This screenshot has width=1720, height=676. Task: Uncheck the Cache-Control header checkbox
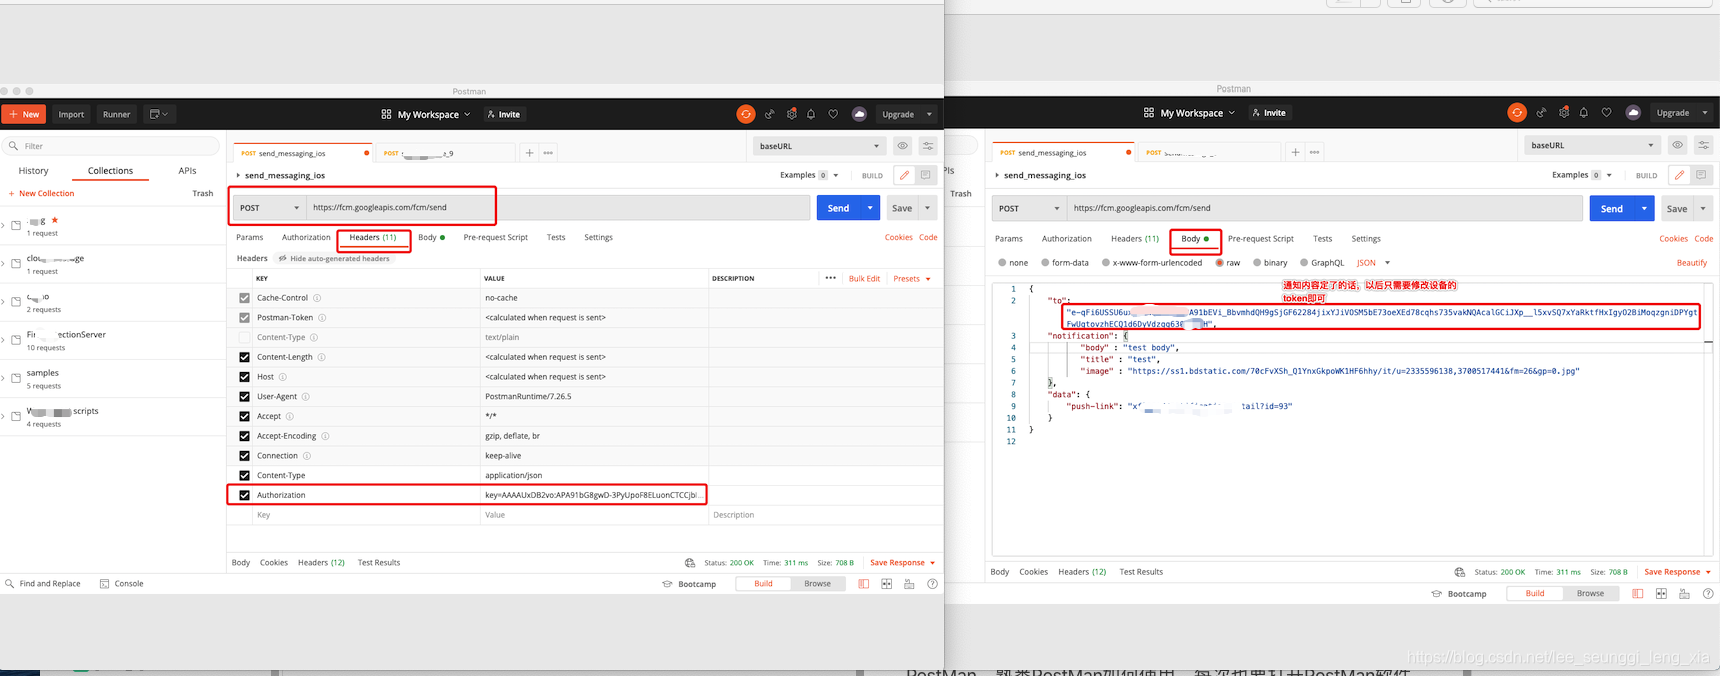point(244,298)
